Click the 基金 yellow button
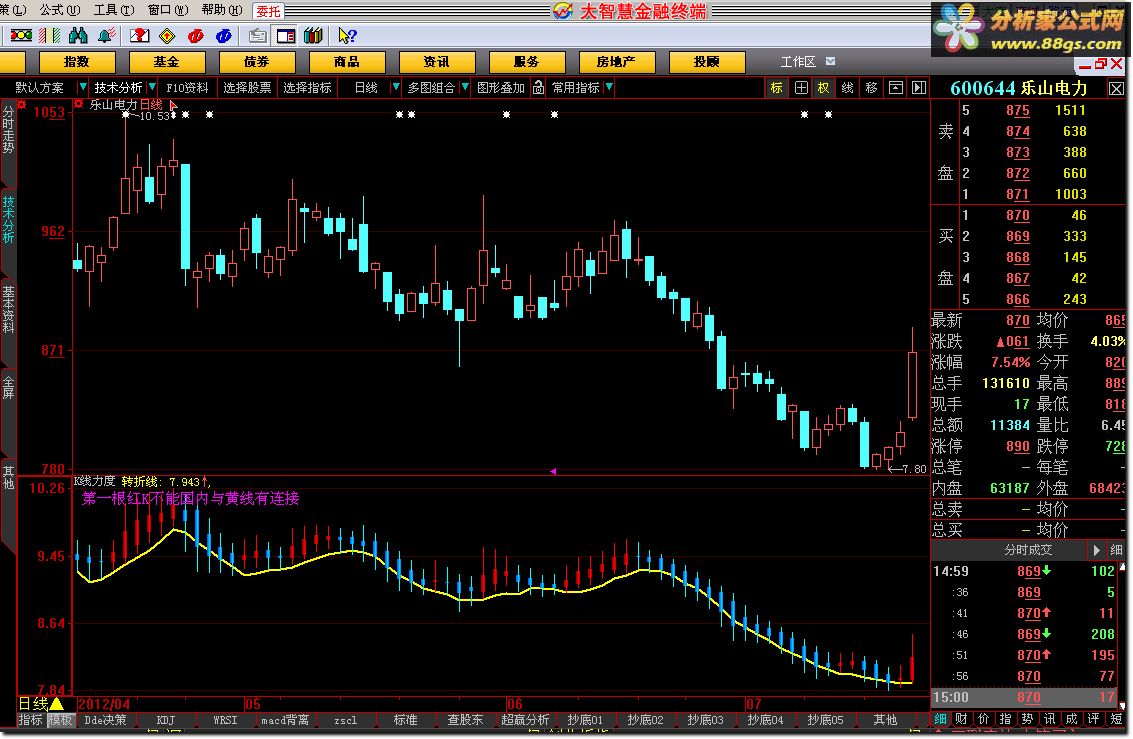Viewport: 1133px width, 739px height. point(167,62)
